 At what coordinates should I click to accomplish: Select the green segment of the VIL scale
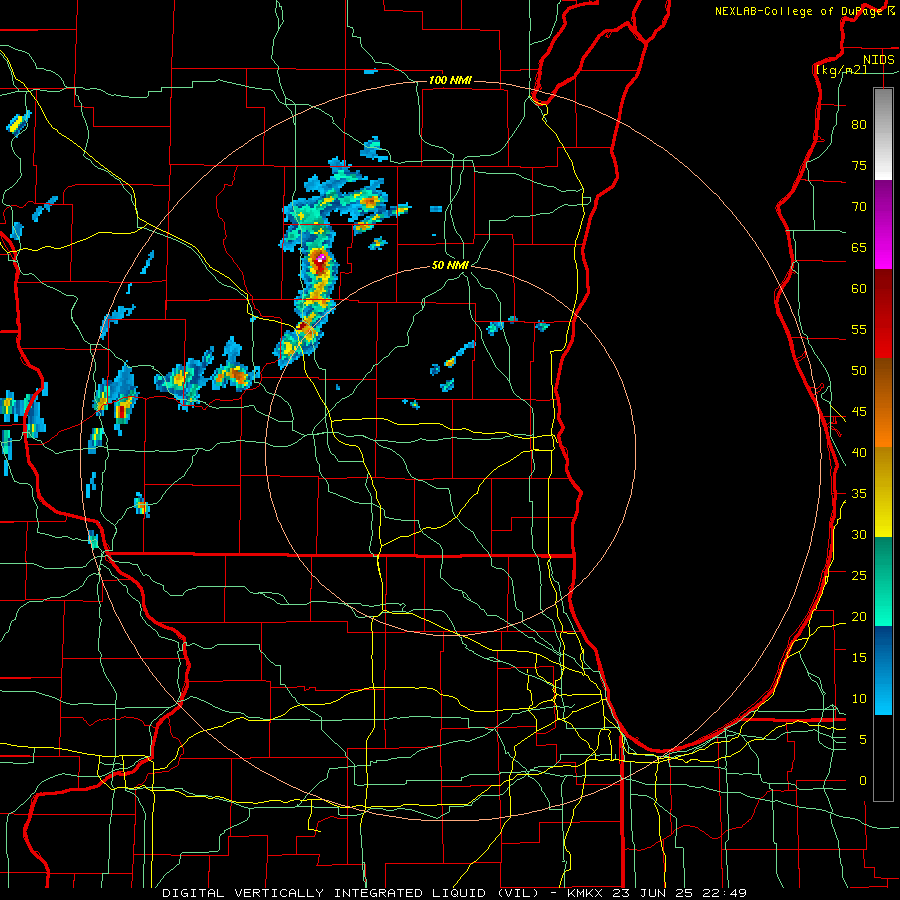point(883,581)
